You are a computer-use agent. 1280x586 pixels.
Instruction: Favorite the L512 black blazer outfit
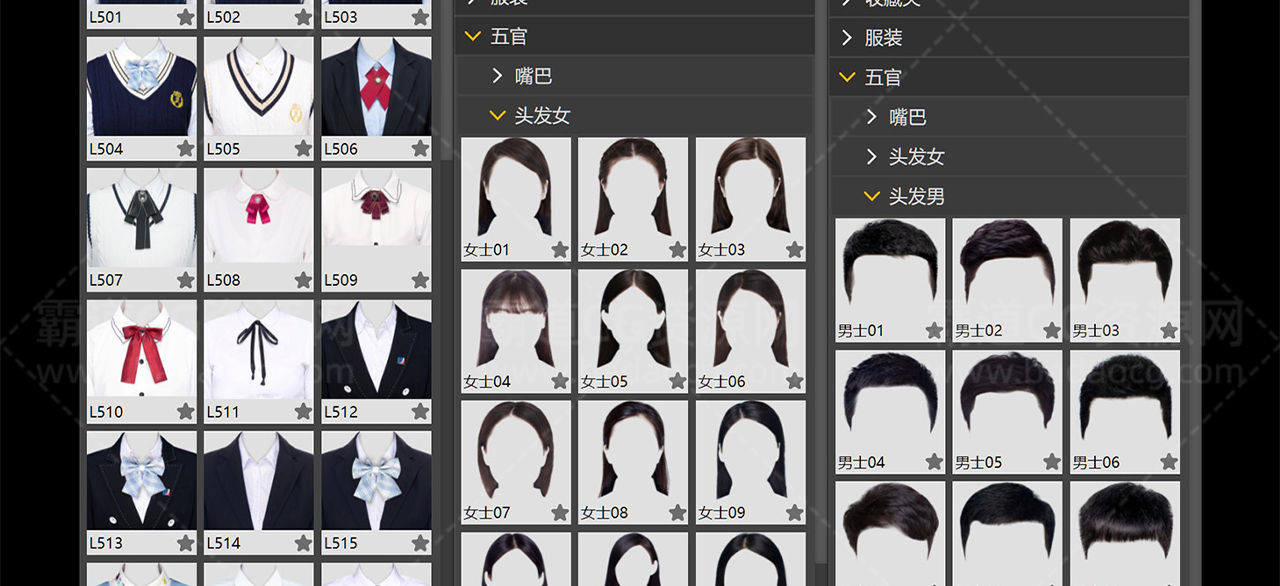[x=420, y=411]
